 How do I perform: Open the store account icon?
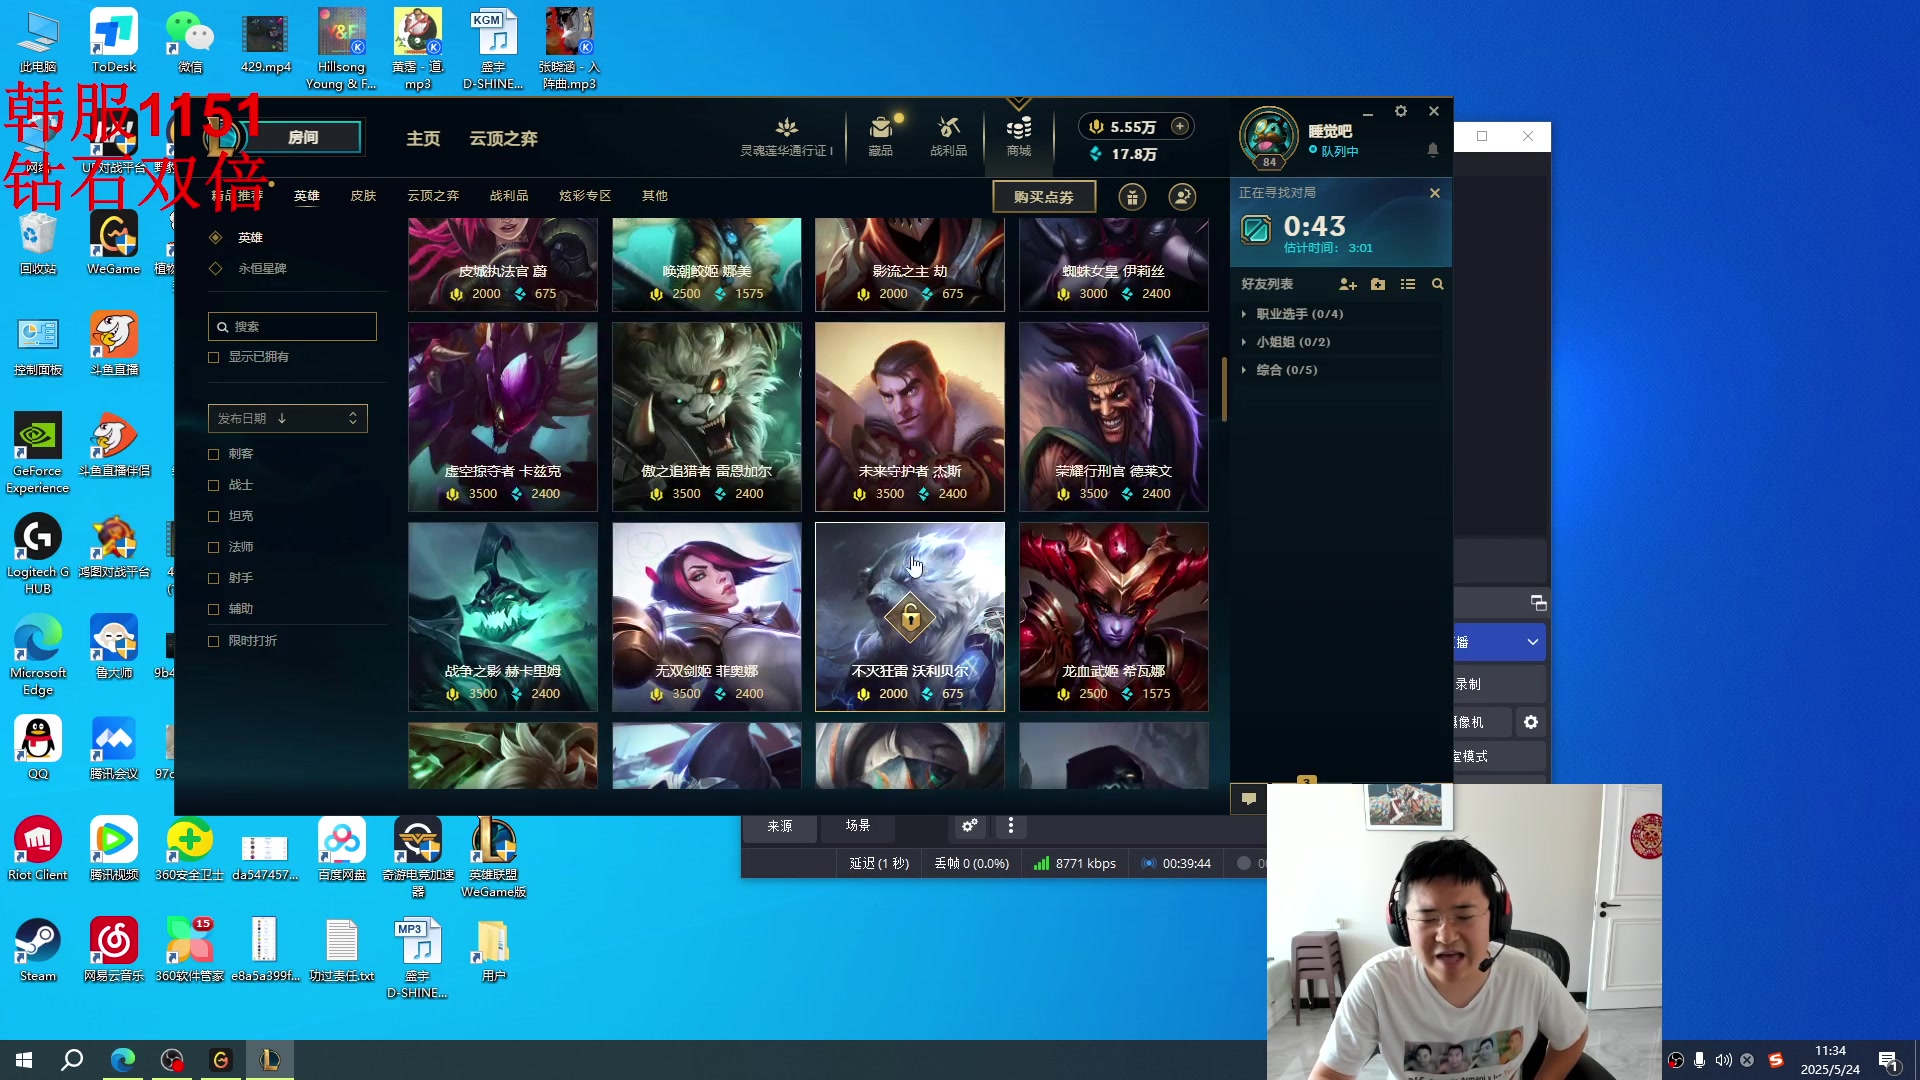(1182, 197)
